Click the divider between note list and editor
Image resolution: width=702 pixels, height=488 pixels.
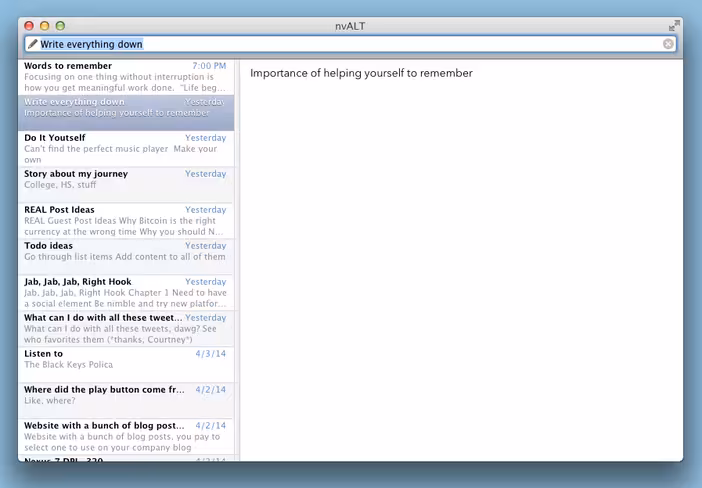pos(237,260)
